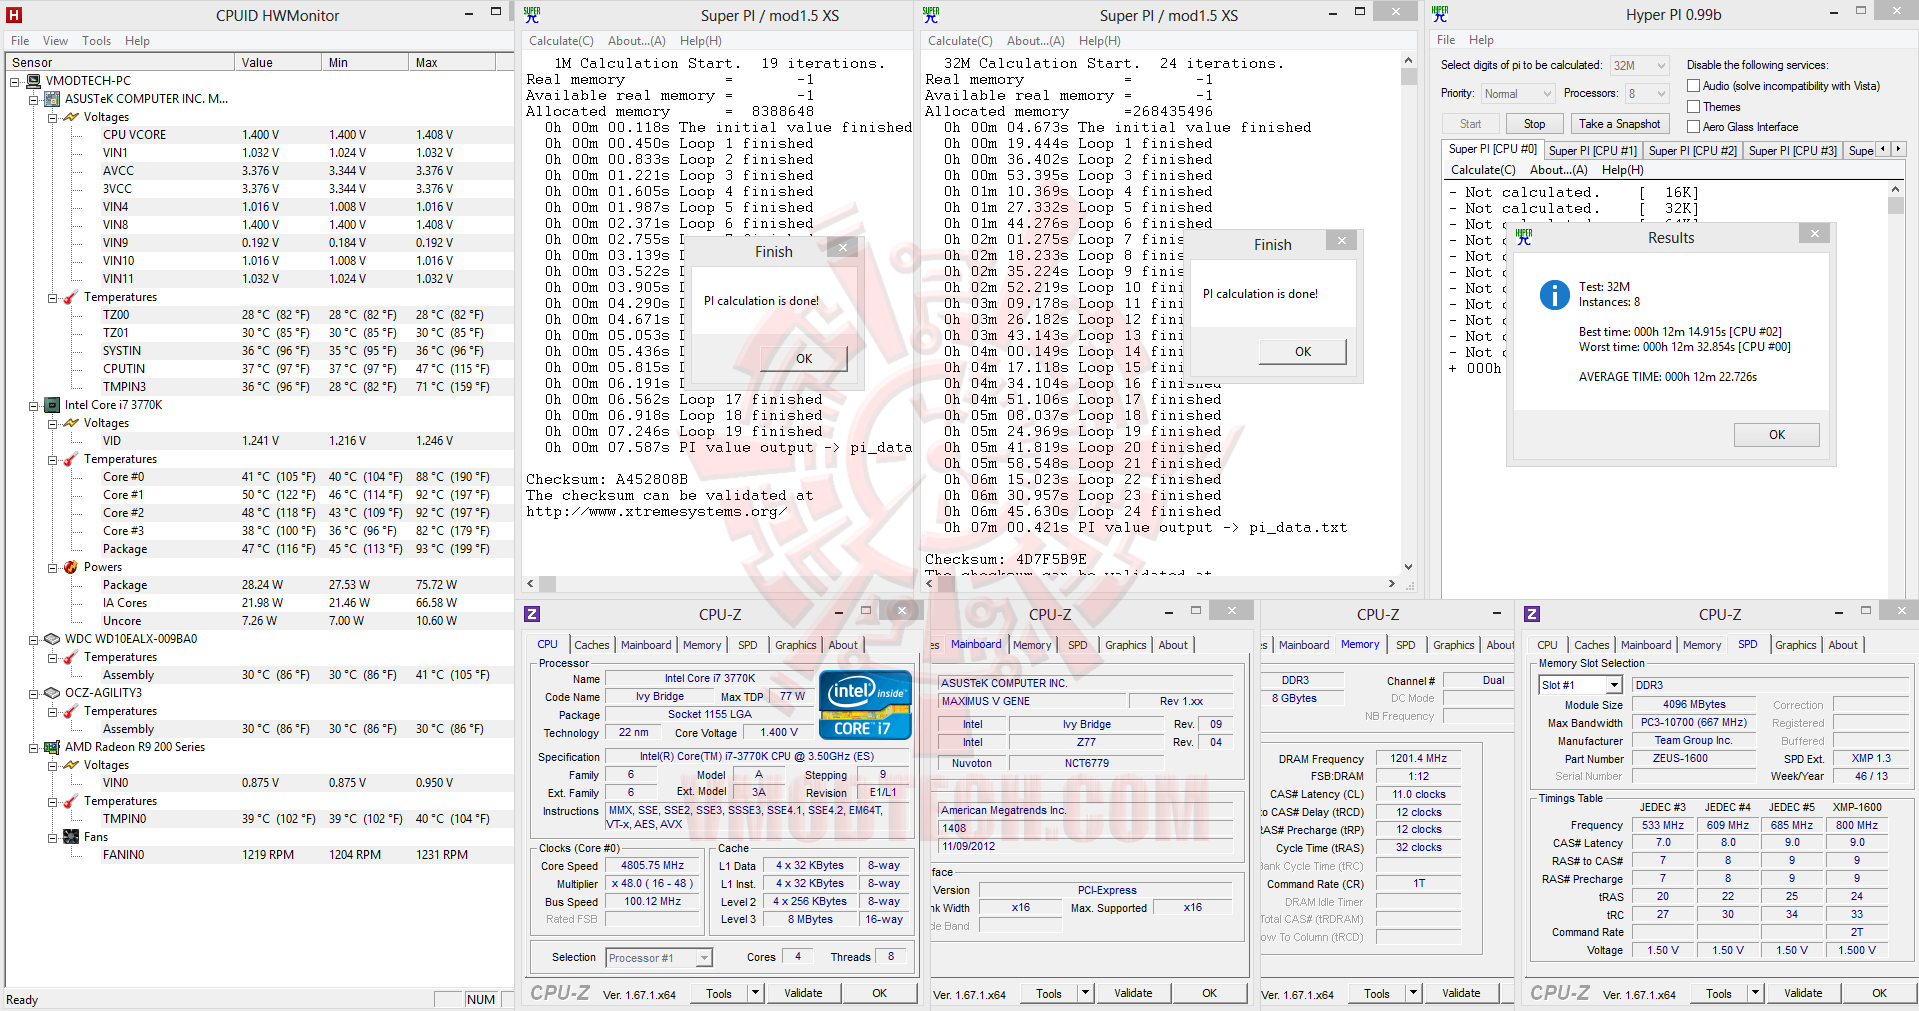Switch to Graphics tab in the CPU-Z SPD window
The height and width of the screenshot is (1011, 1919).
[x=1795, y=645]
